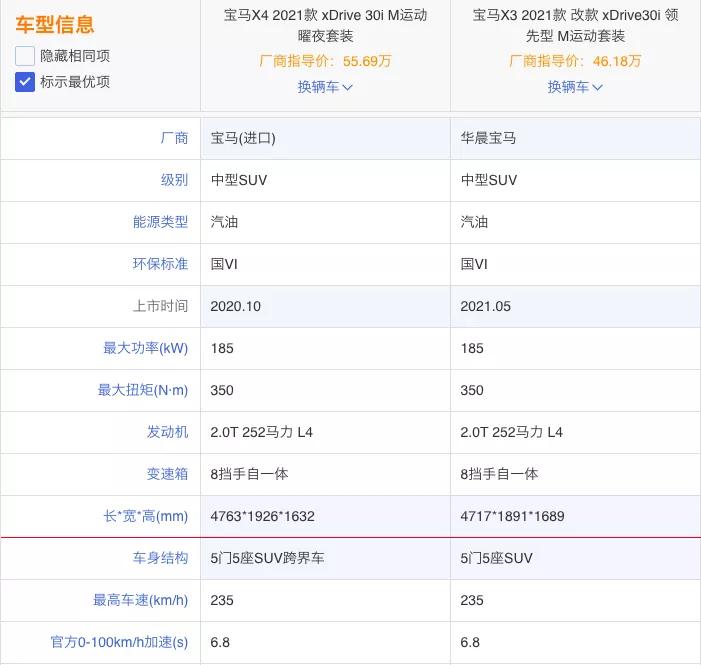Viewport: 701px width, 665px height.
Task: Open 换辆车 dropdown under 宝马X3
Action: click(575, 87)
